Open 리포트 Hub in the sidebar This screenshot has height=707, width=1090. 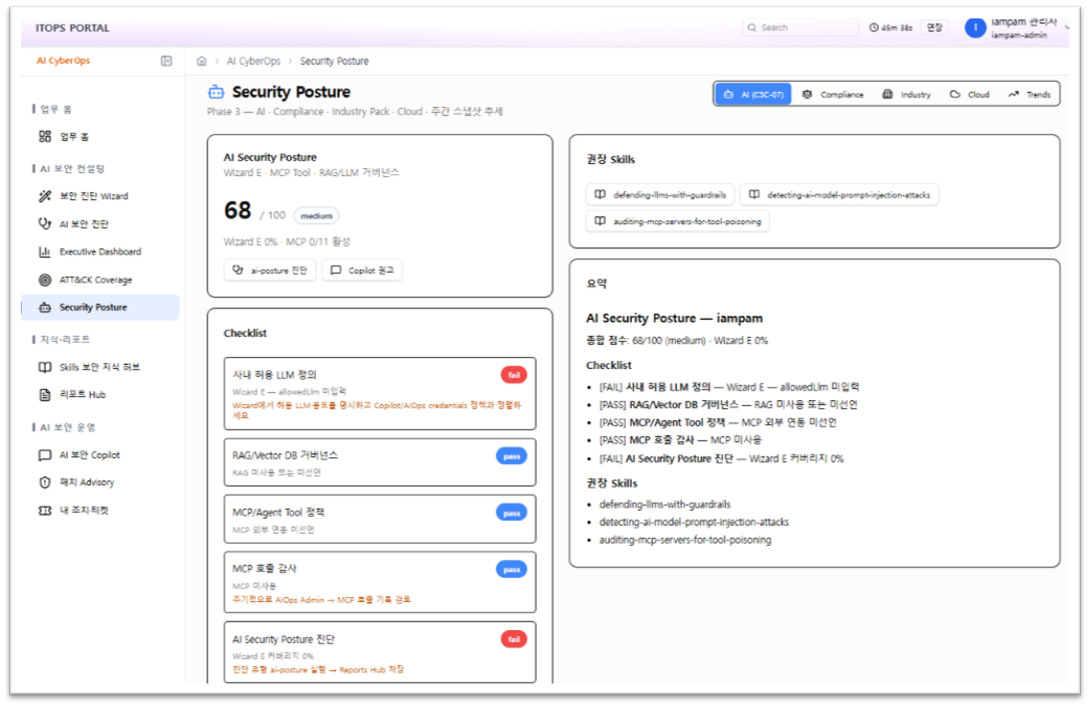point(101,395)
